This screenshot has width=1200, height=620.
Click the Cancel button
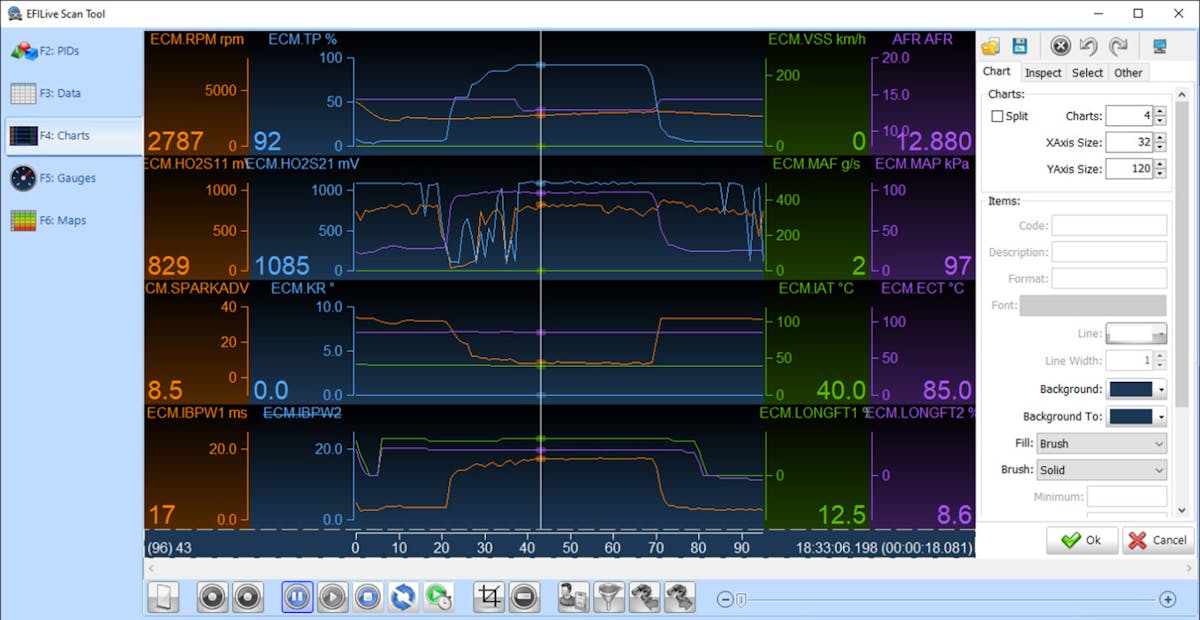click(x=1158, y=540)
